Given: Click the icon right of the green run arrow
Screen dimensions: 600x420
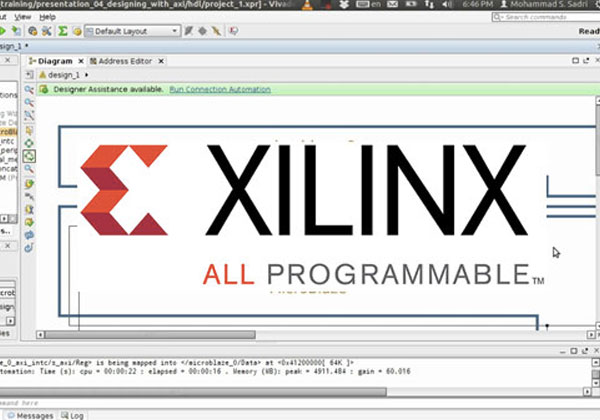Looking at the screenshot, I should click(x=16, y=31).
